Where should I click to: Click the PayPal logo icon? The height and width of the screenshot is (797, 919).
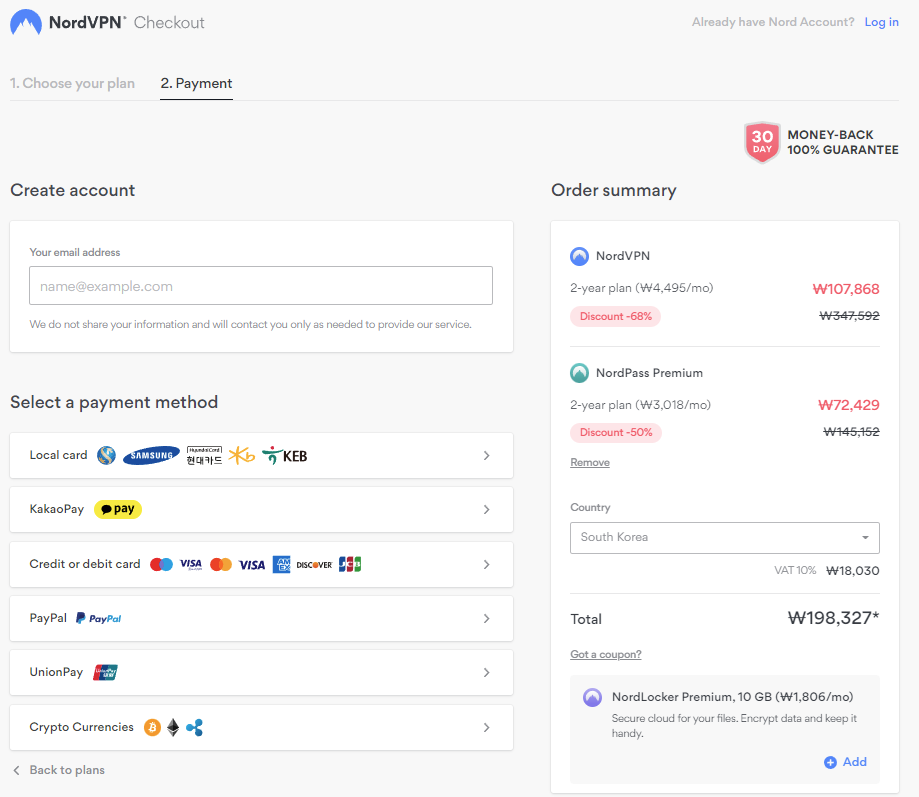coord(98,618)
